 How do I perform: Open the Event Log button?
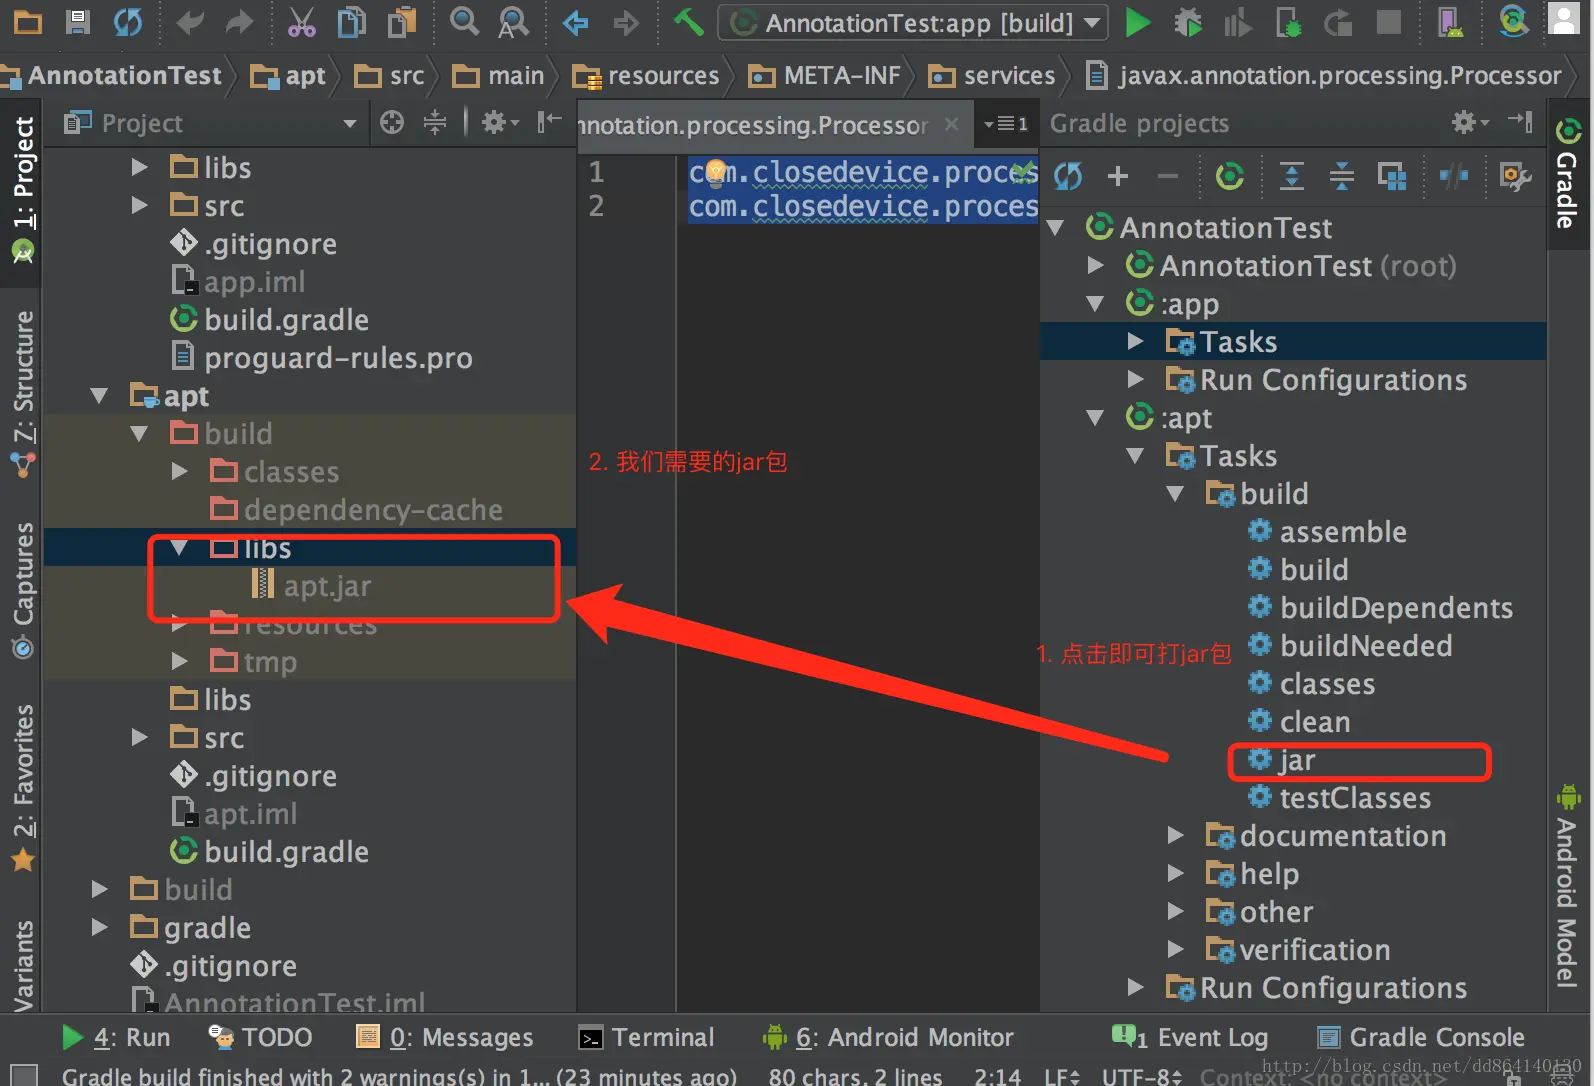pyautogui.click(x=1191, y=1037)
